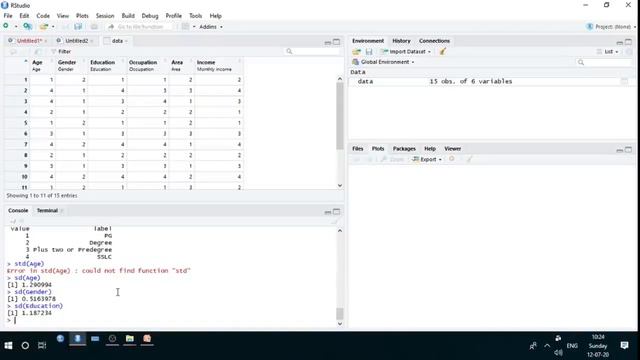
Task: Click the ENG language indicator in tray
Action: (x=572, y=345)
